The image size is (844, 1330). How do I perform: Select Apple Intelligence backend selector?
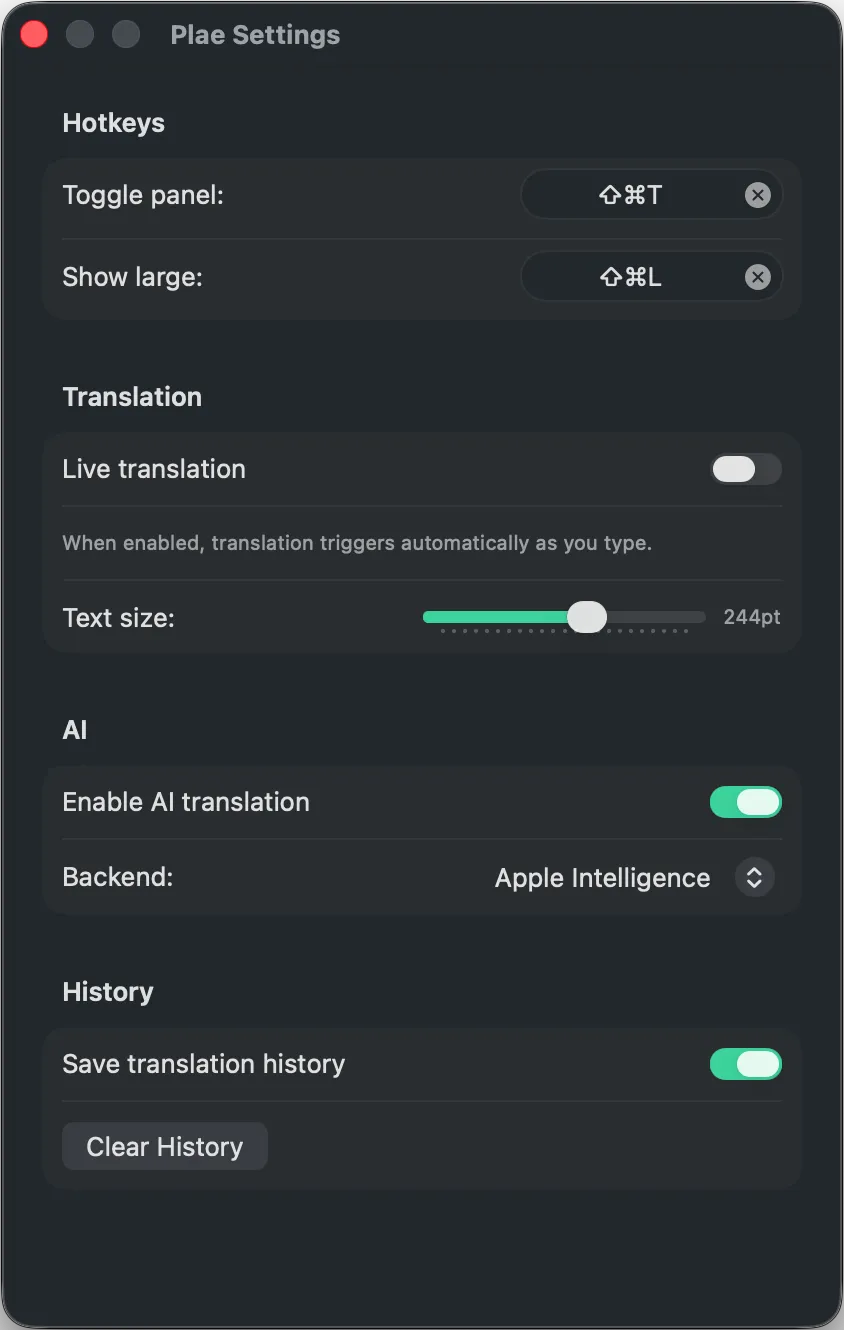[601, 877]
